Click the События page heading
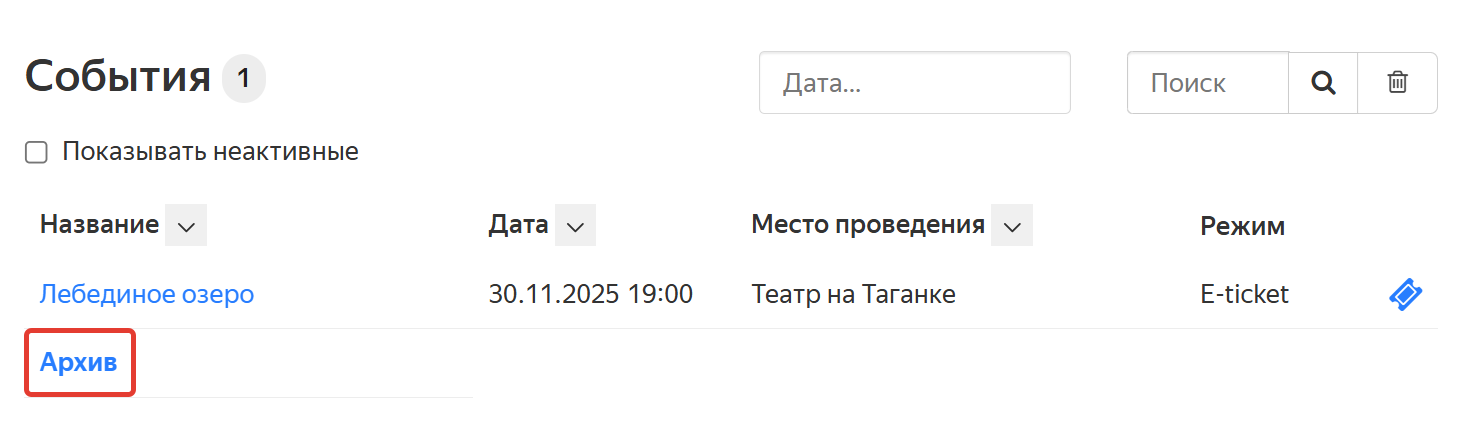Image resolution: width=1465 pixels, height=423 pixels. pyautogui.click(x=118, y=77)
